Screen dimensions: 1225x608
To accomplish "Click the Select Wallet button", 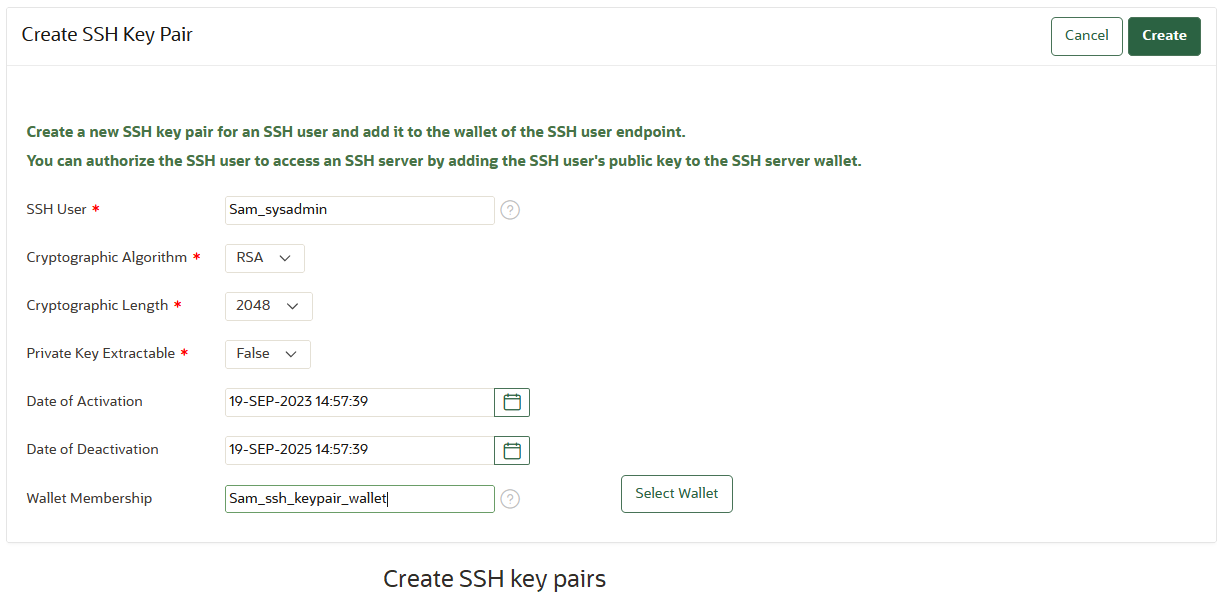I will click(676, 493).
